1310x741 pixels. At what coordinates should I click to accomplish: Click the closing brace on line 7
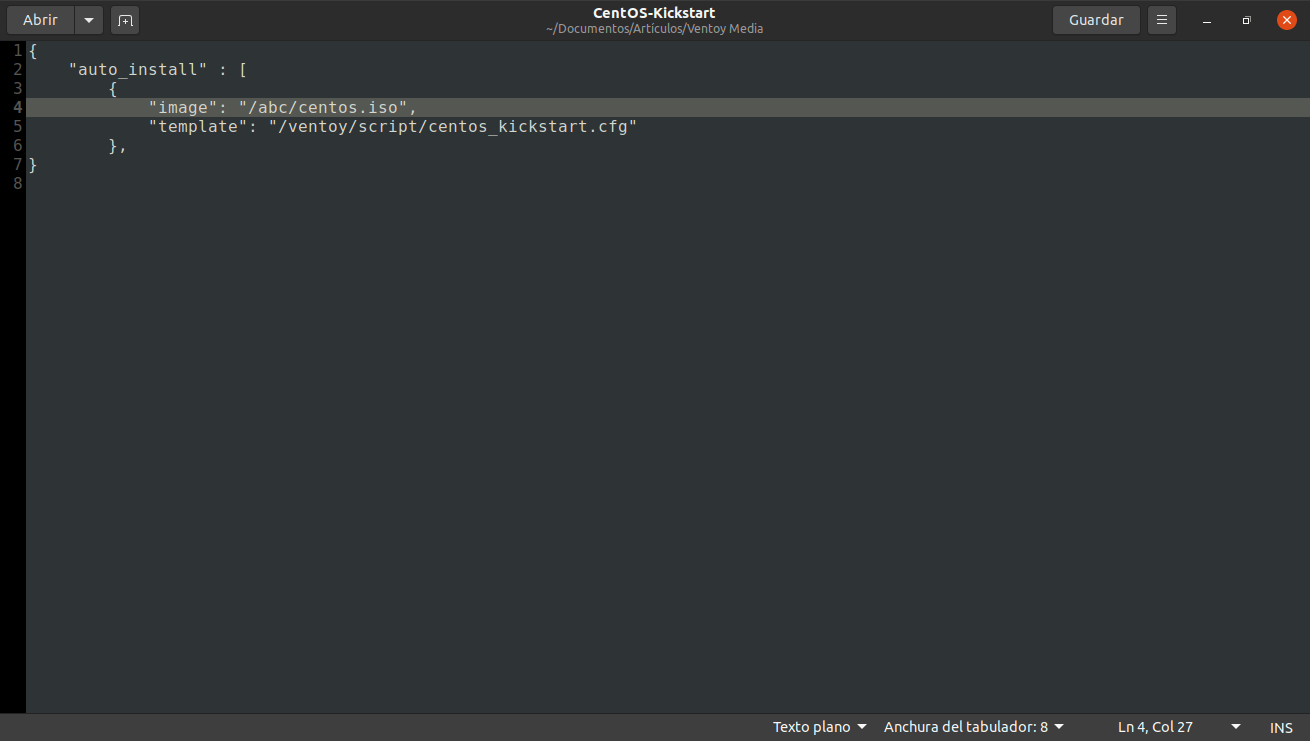coord(33,165)
